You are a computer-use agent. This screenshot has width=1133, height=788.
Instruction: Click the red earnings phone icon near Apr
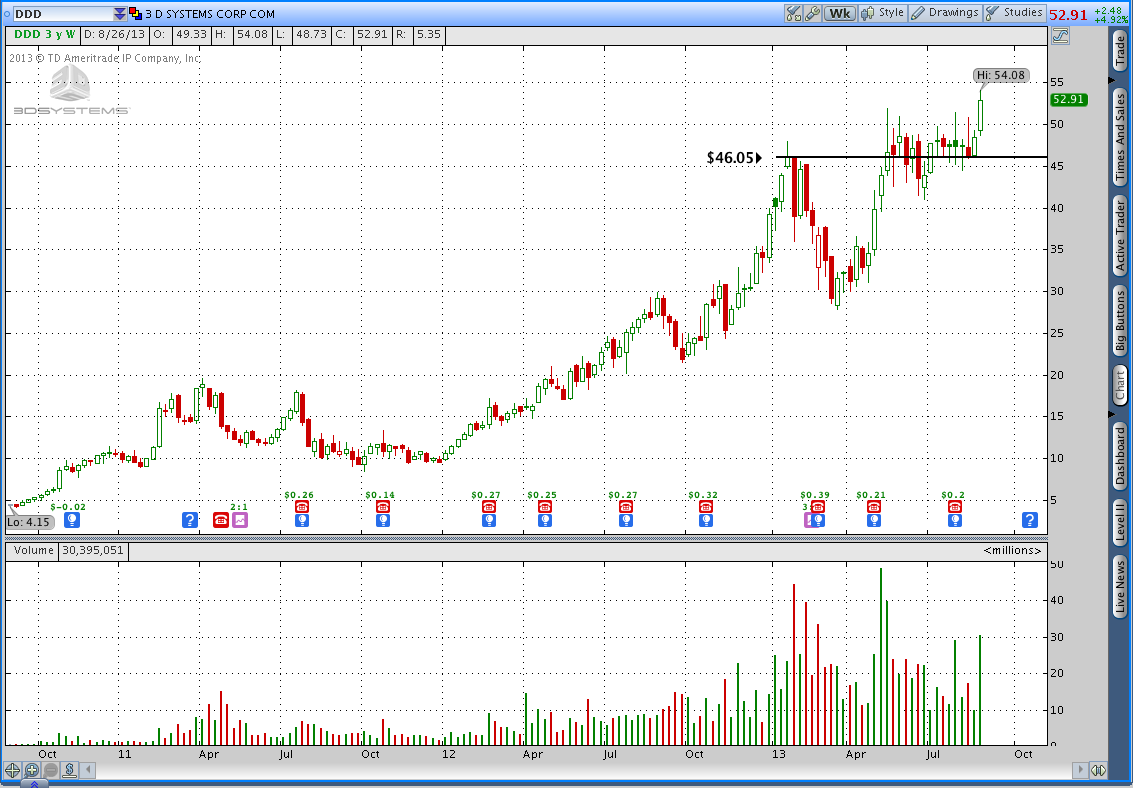point(221,521)
